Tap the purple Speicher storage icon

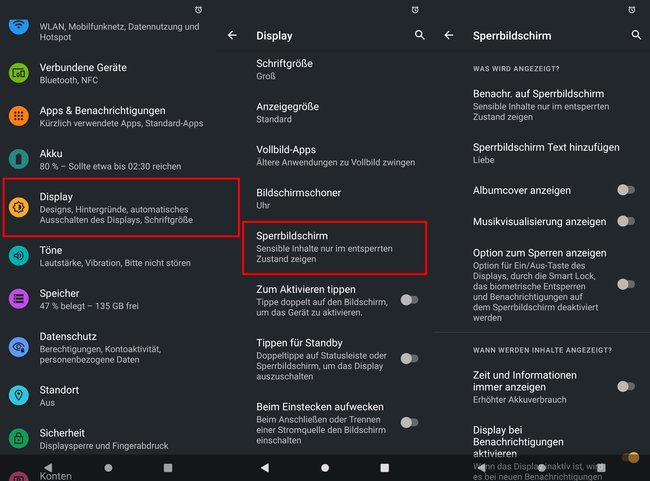(x=19, y=299)
